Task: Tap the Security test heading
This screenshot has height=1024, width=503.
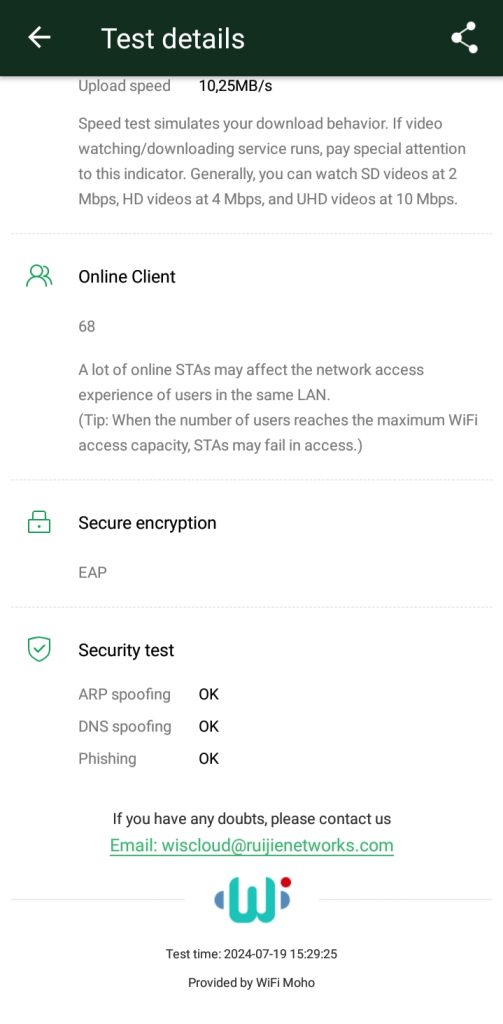Action: pos(126,650)
